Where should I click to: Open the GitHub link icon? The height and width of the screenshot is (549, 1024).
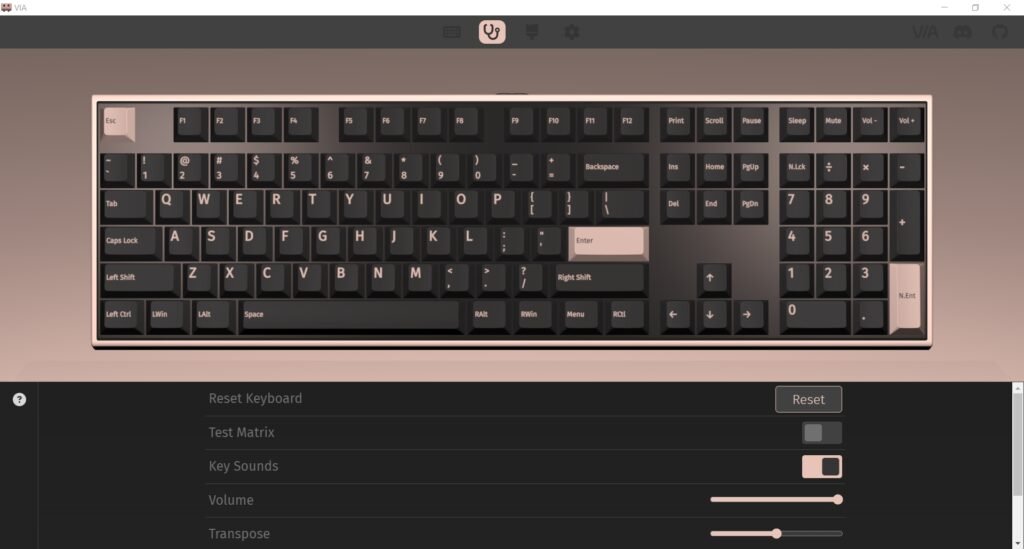pyautogui.click(x=1000, y=32)
